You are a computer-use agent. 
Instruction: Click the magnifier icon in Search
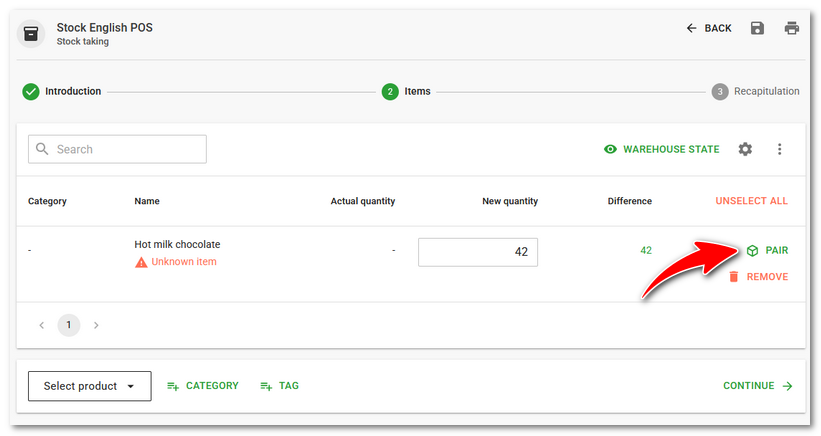[x=42, y=149]
